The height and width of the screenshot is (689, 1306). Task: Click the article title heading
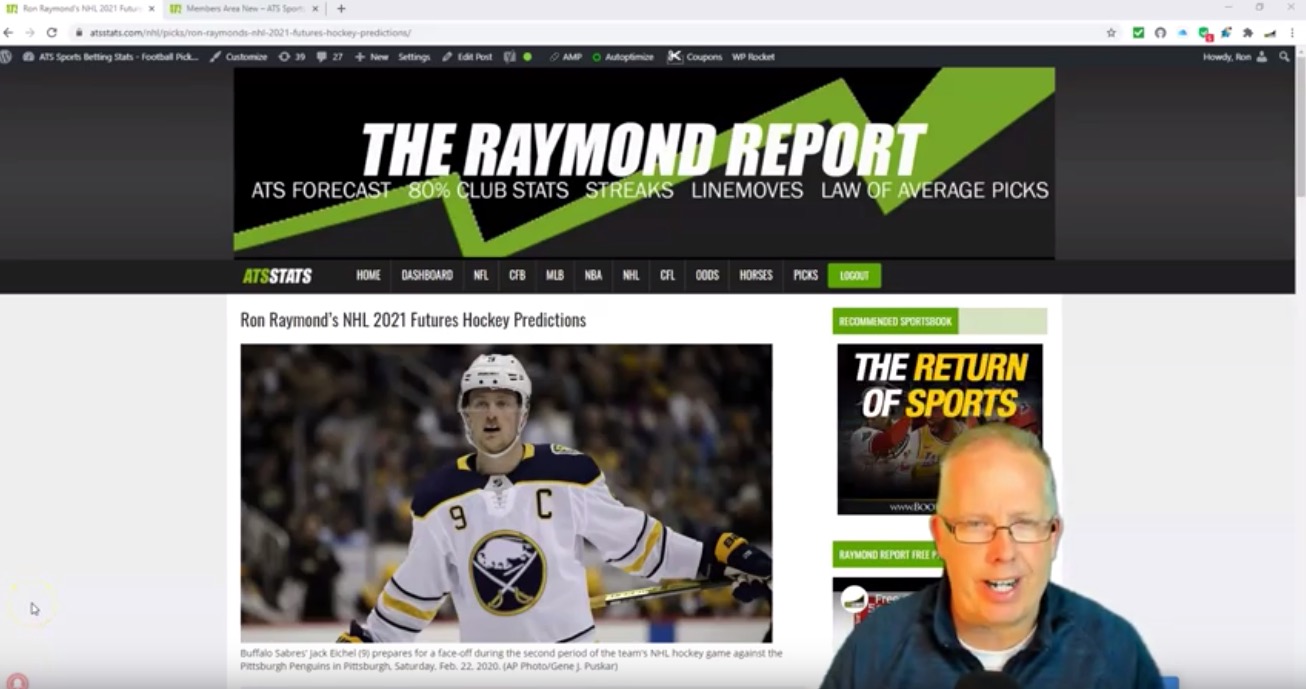413,320
